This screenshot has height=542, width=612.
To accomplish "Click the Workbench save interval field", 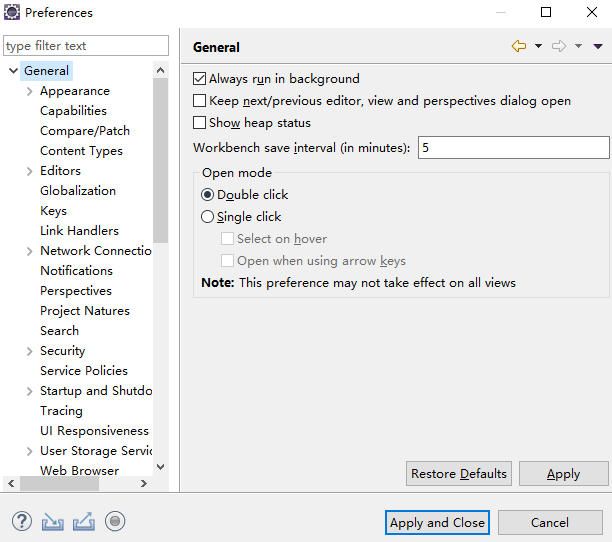I will coord(513,147).
